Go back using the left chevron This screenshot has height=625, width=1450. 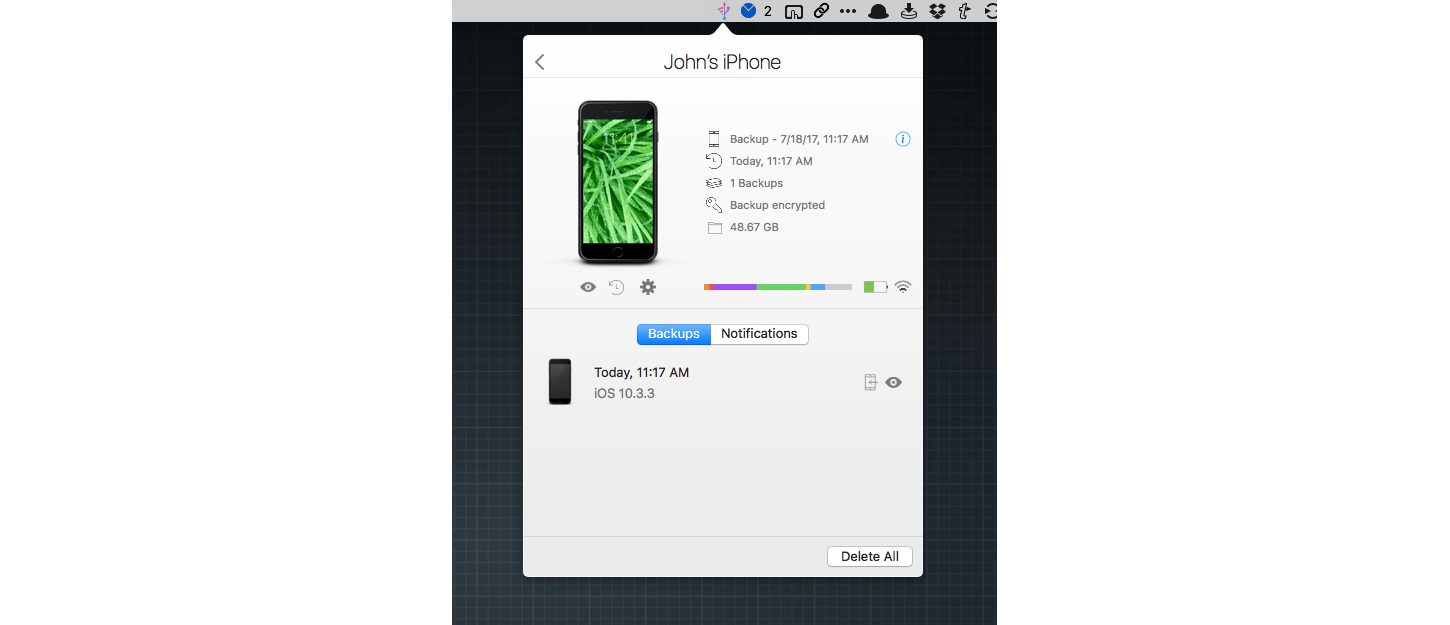tap(540, 62)
